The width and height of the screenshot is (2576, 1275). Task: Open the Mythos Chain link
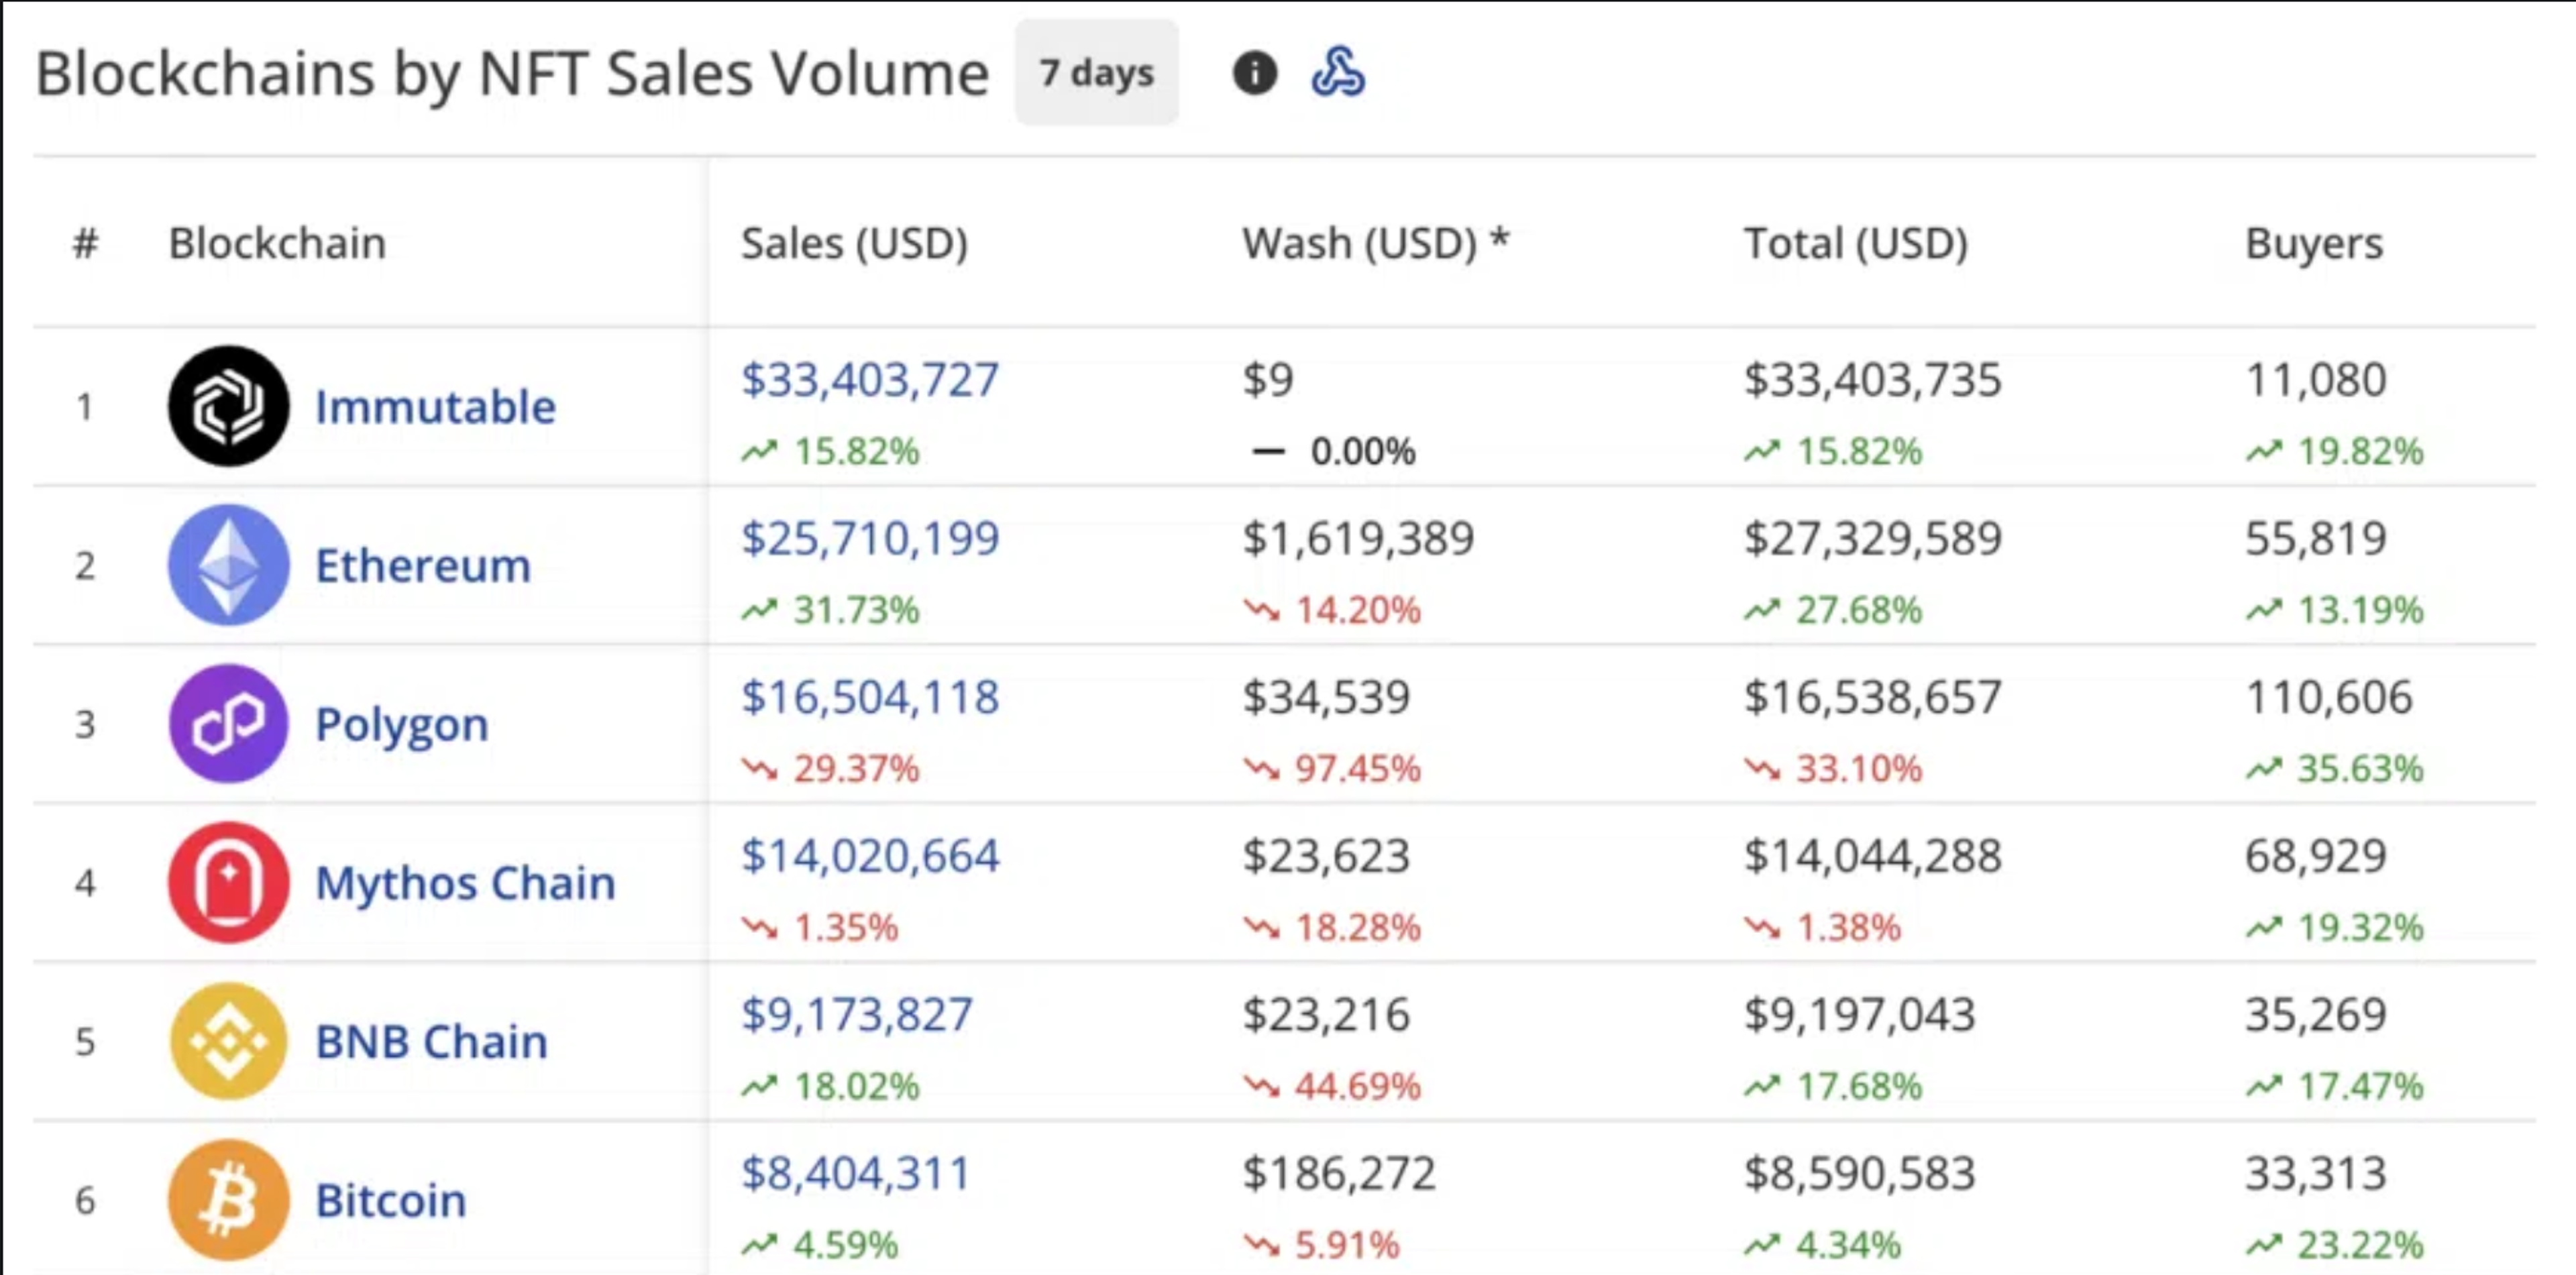point(465,883)
